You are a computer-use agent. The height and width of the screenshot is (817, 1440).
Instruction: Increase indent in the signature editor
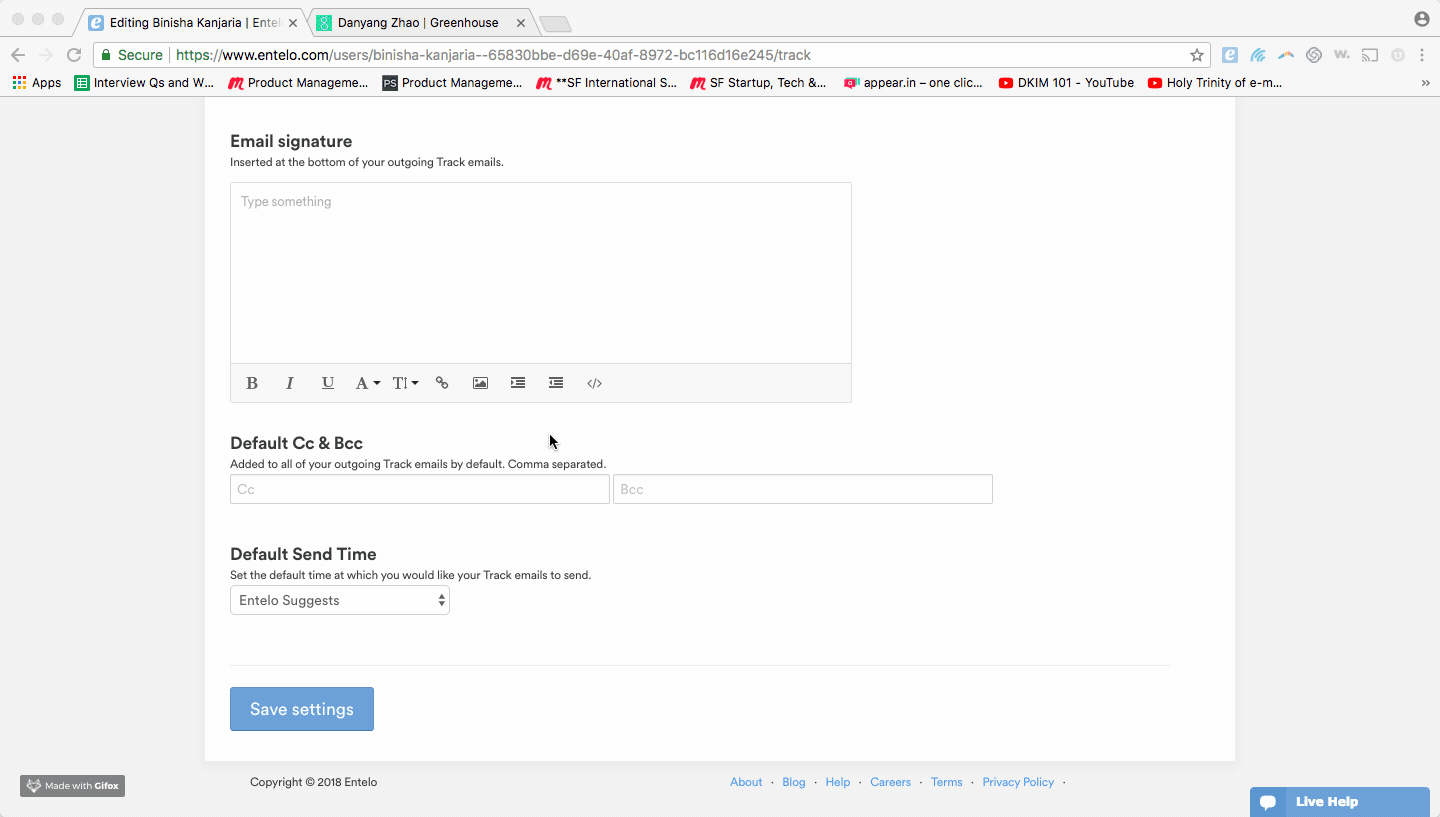click(518, 383)
